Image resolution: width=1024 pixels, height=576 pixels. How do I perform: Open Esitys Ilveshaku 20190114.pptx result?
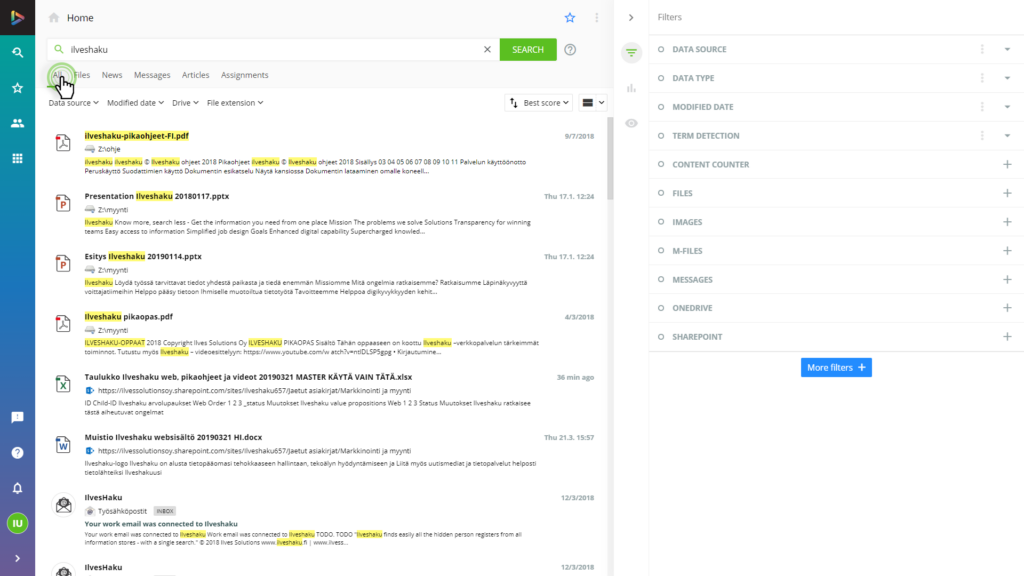pos(143,257)
